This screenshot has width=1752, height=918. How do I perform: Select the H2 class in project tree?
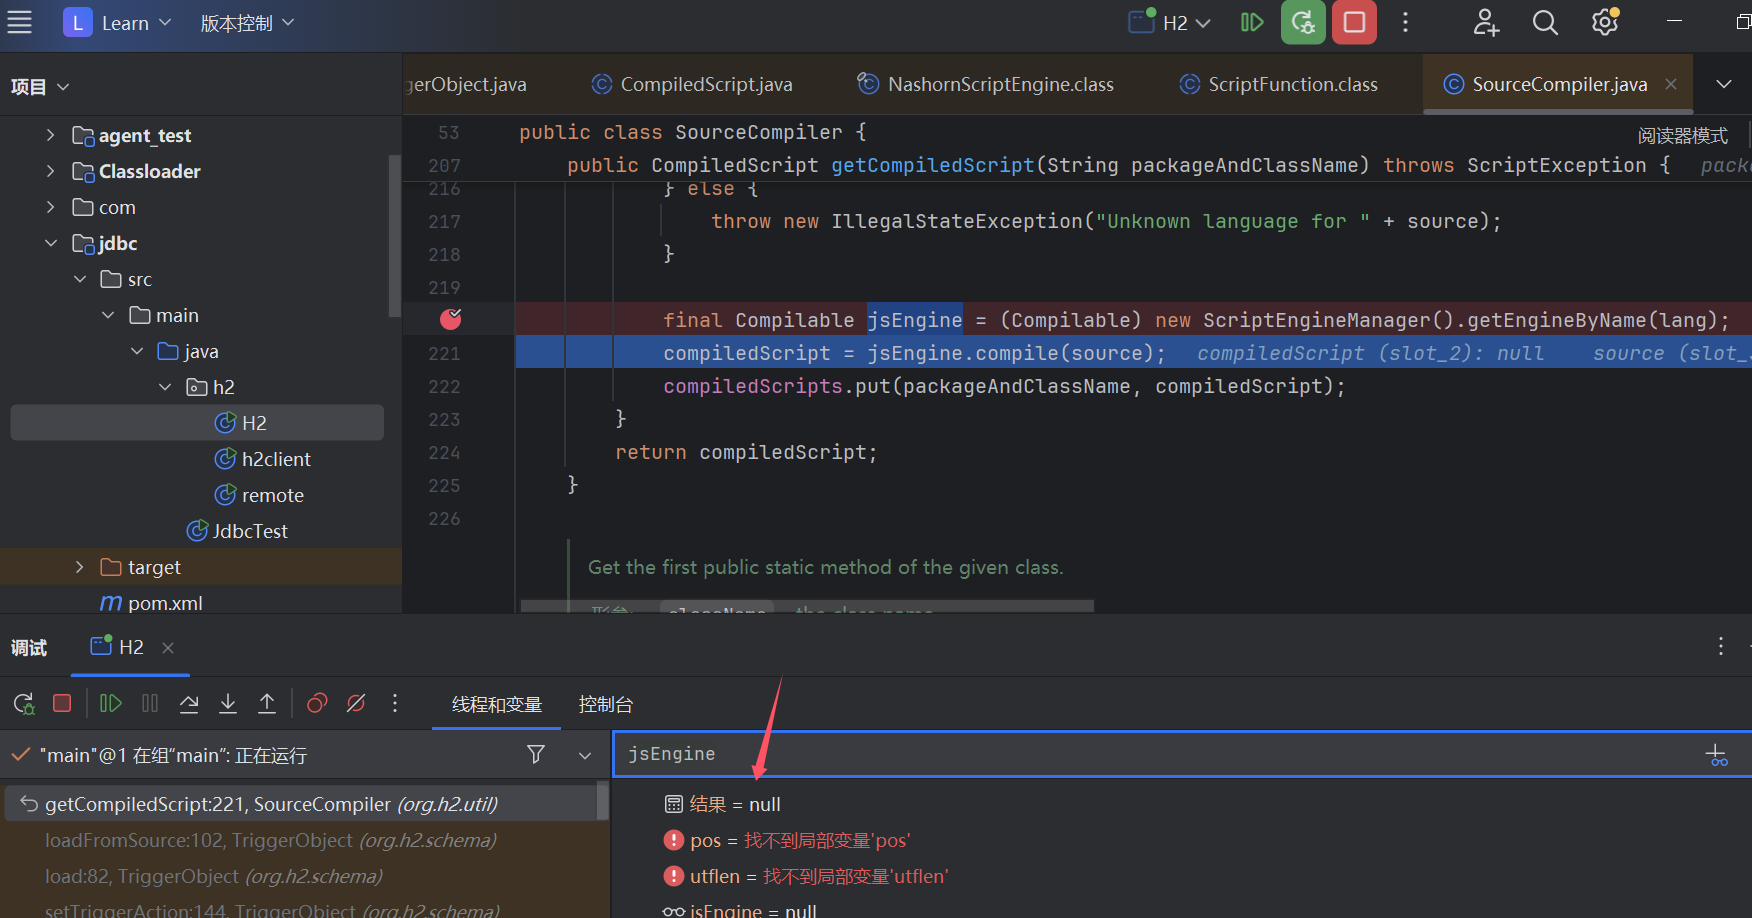click(197, 423)
